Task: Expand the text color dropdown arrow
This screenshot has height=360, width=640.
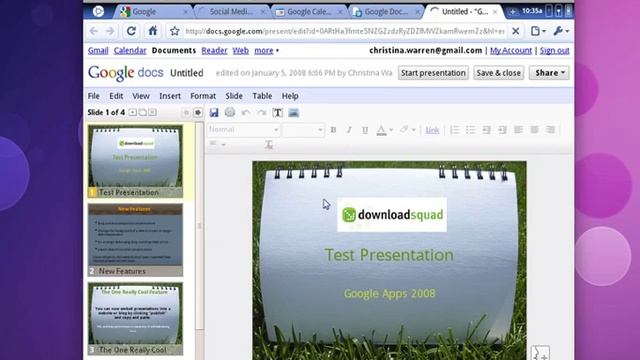Action: tap(391, 130)
